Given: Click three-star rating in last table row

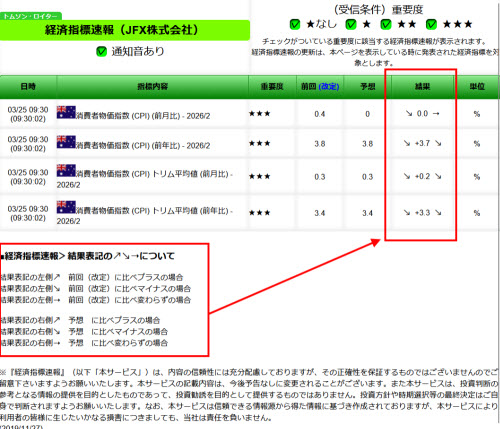Looking at the screenshot, I should pyautogui.click(x=260, y=213).
